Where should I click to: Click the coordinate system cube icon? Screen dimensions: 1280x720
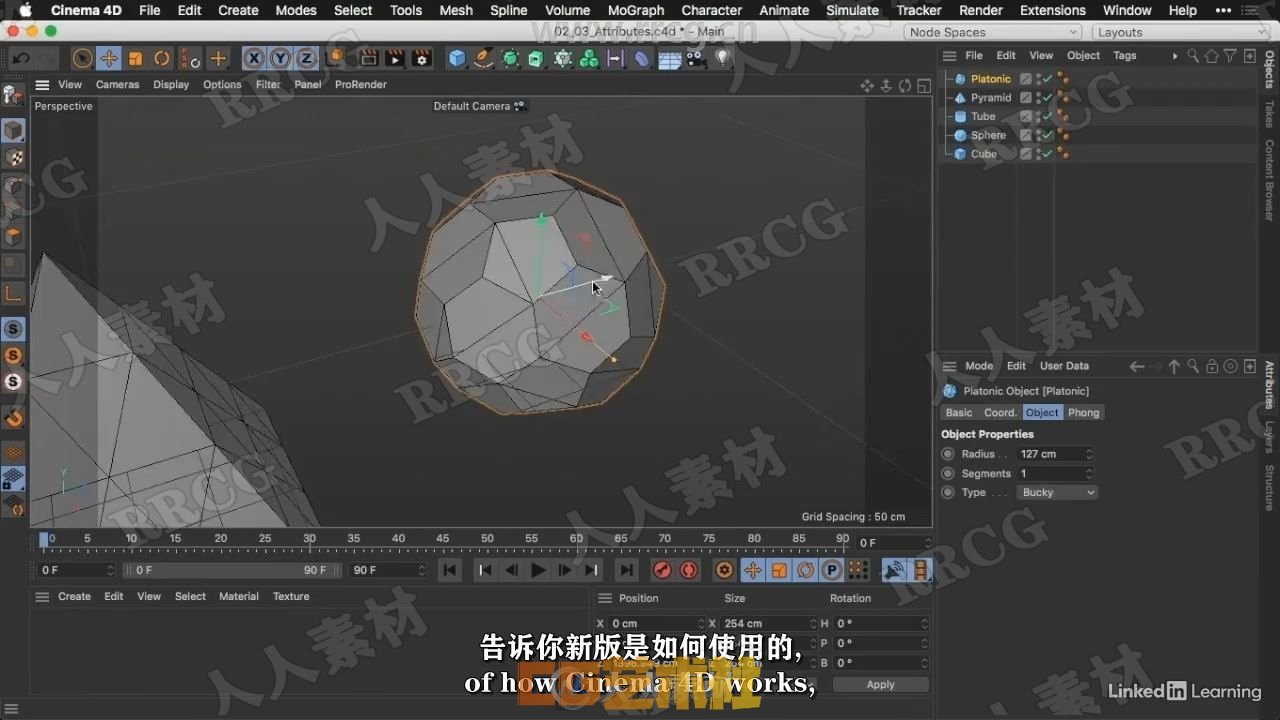coord(336,58)
